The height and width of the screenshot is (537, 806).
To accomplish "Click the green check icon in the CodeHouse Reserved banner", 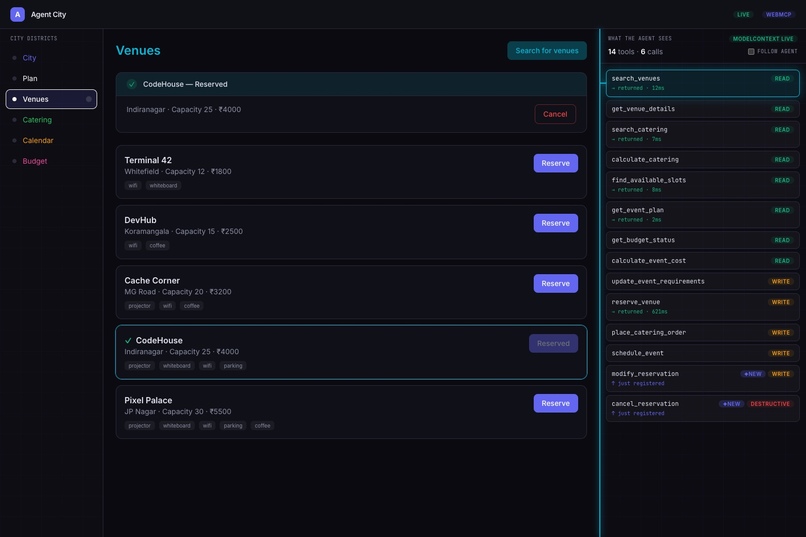I will click(132, 84).
